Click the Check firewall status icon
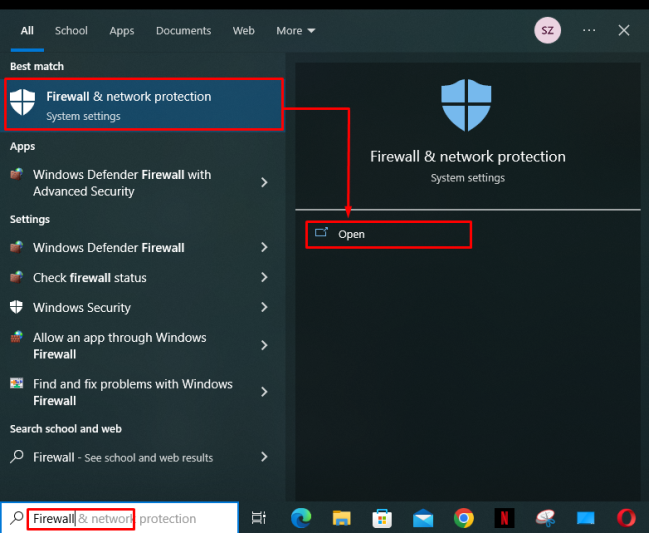 pos(17,276)
